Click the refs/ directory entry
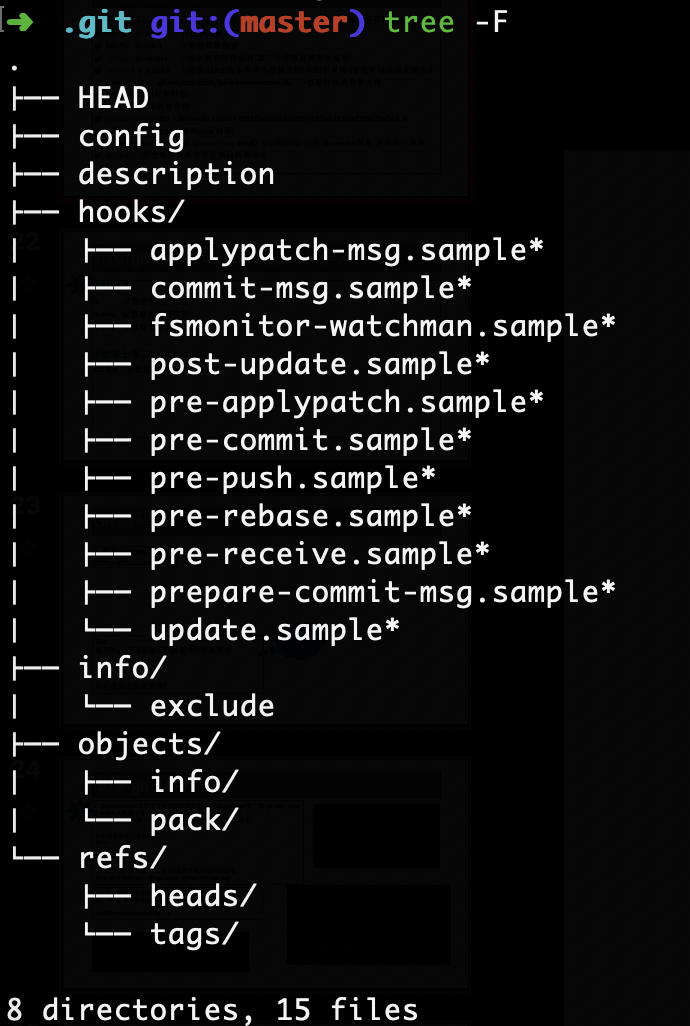The height and width of the screenshot is (1026, 690). pos(122,858)
